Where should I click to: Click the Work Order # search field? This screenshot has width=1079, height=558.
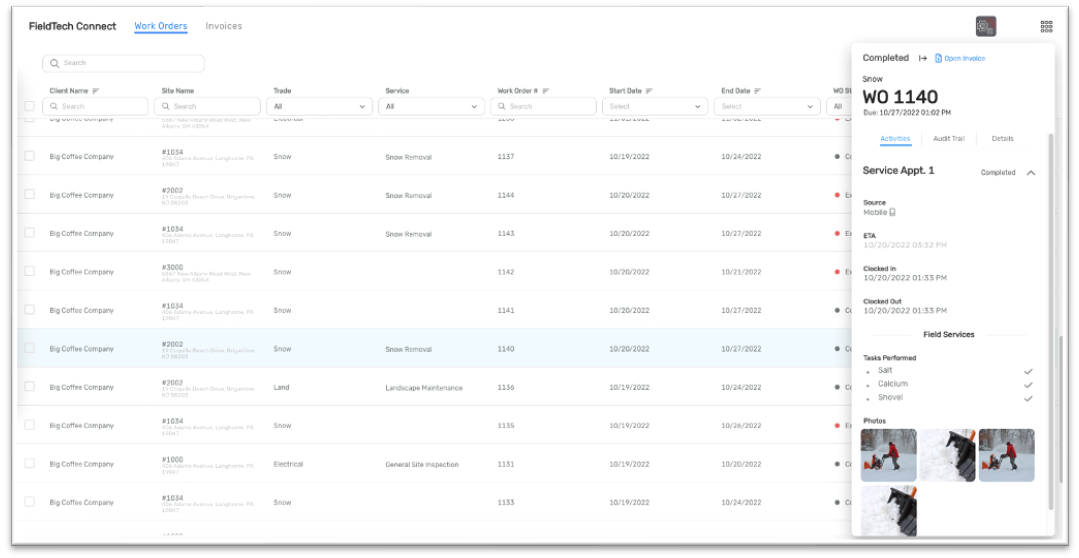543,107
